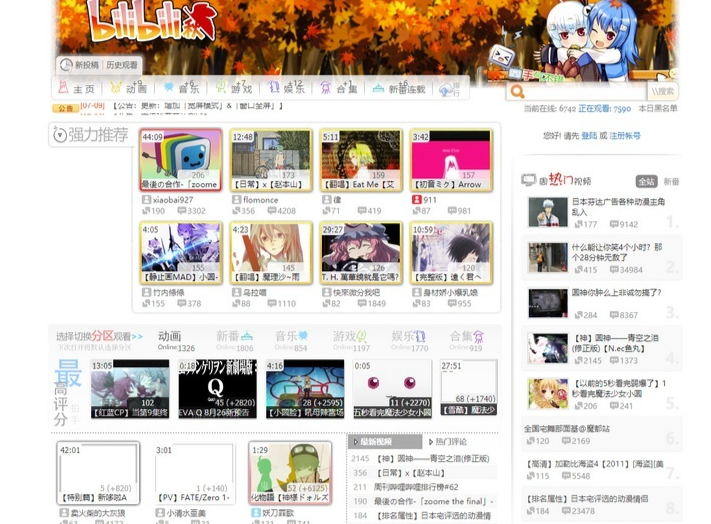Click the 新投稿 link
This screenshot has height=524, width=711.
[x=87, y=65]
